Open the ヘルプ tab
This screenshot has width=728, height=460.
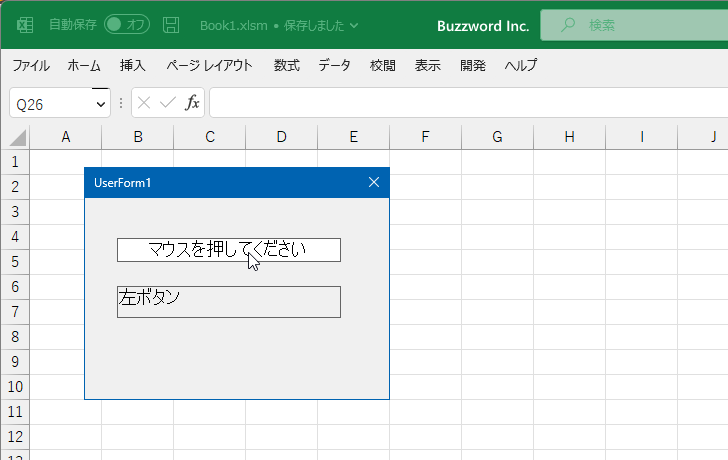tap(521, 65)
